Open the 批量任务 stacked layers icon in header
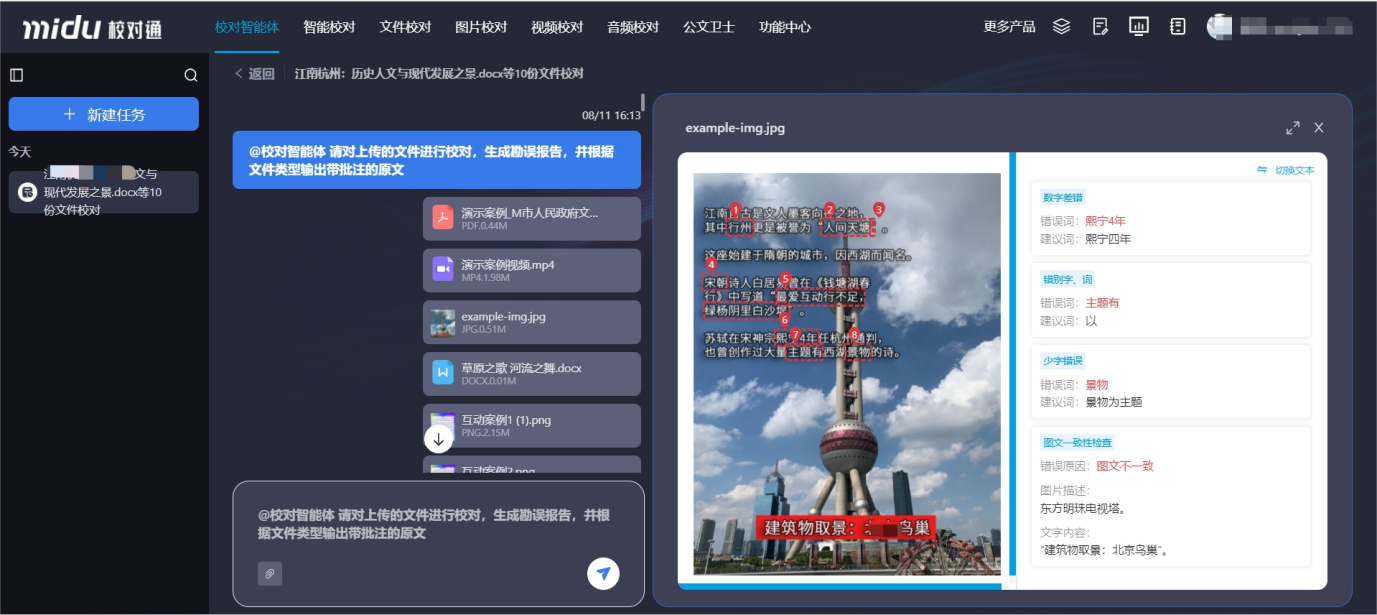1377x615 pixels. 1061,26
